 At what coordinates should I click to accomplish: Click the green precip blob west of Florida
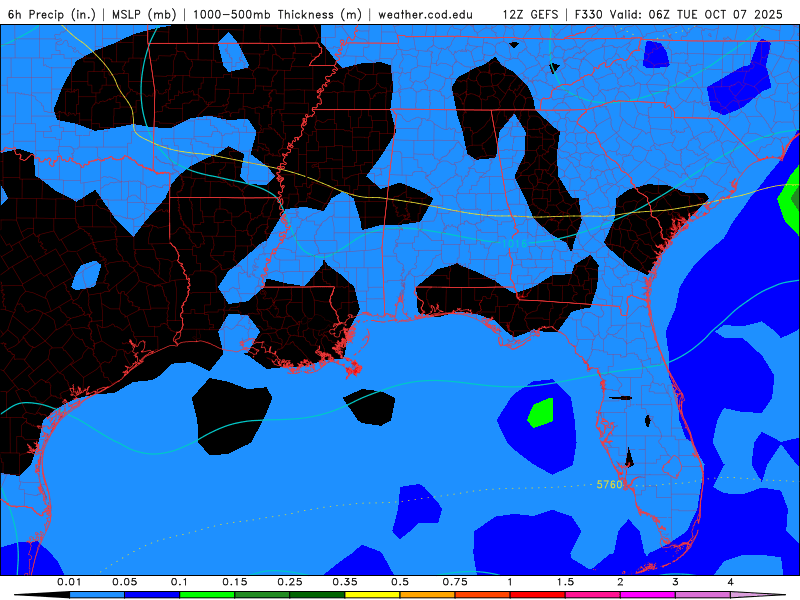point(541,412)
